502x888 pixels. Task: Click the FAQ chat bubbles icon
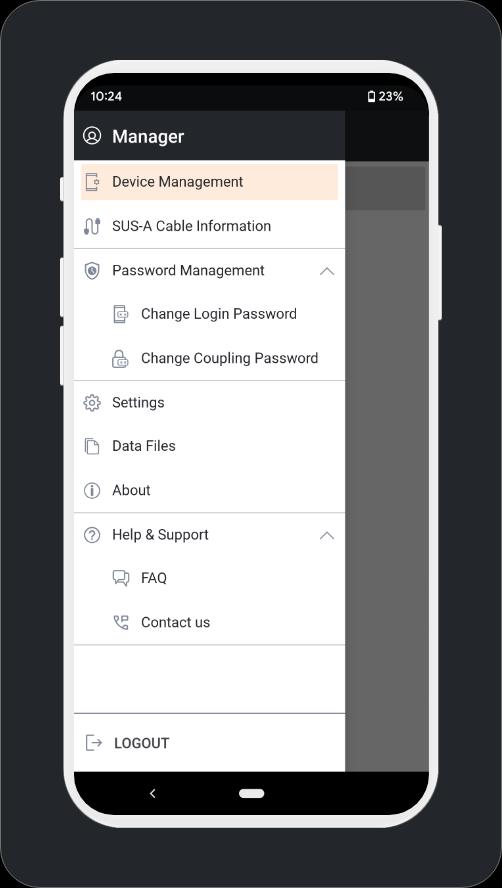(x=121, y=578)
